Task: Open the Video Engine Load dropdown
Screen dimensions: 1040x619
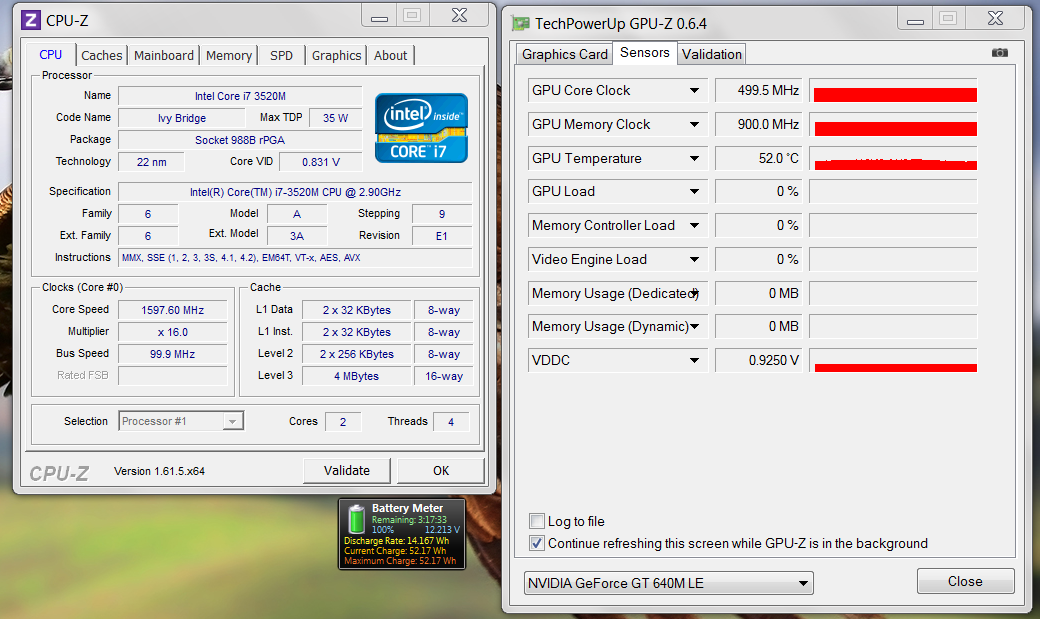Action: click(694, 259)
